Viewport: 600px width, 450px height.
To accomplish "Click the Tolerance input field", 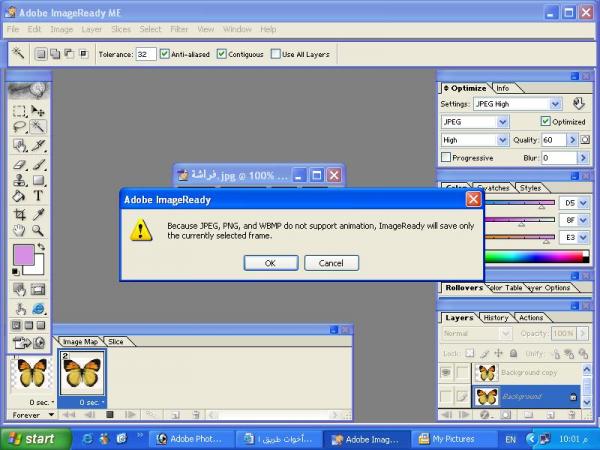I will [146, 54].
